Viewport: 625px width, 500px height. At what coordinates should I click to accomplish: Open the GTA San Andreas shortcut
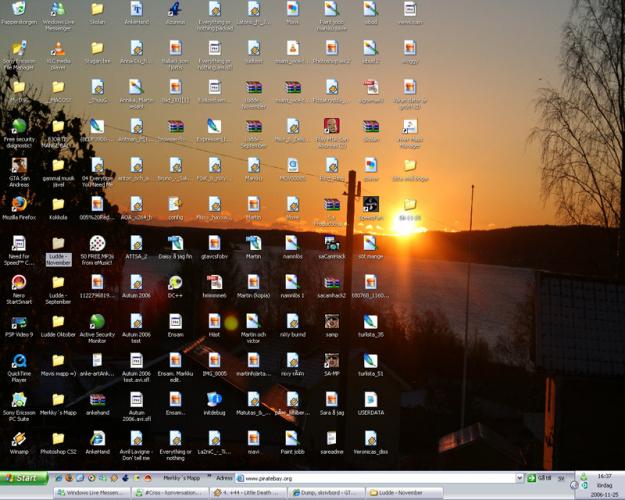[x=19, y=166]
